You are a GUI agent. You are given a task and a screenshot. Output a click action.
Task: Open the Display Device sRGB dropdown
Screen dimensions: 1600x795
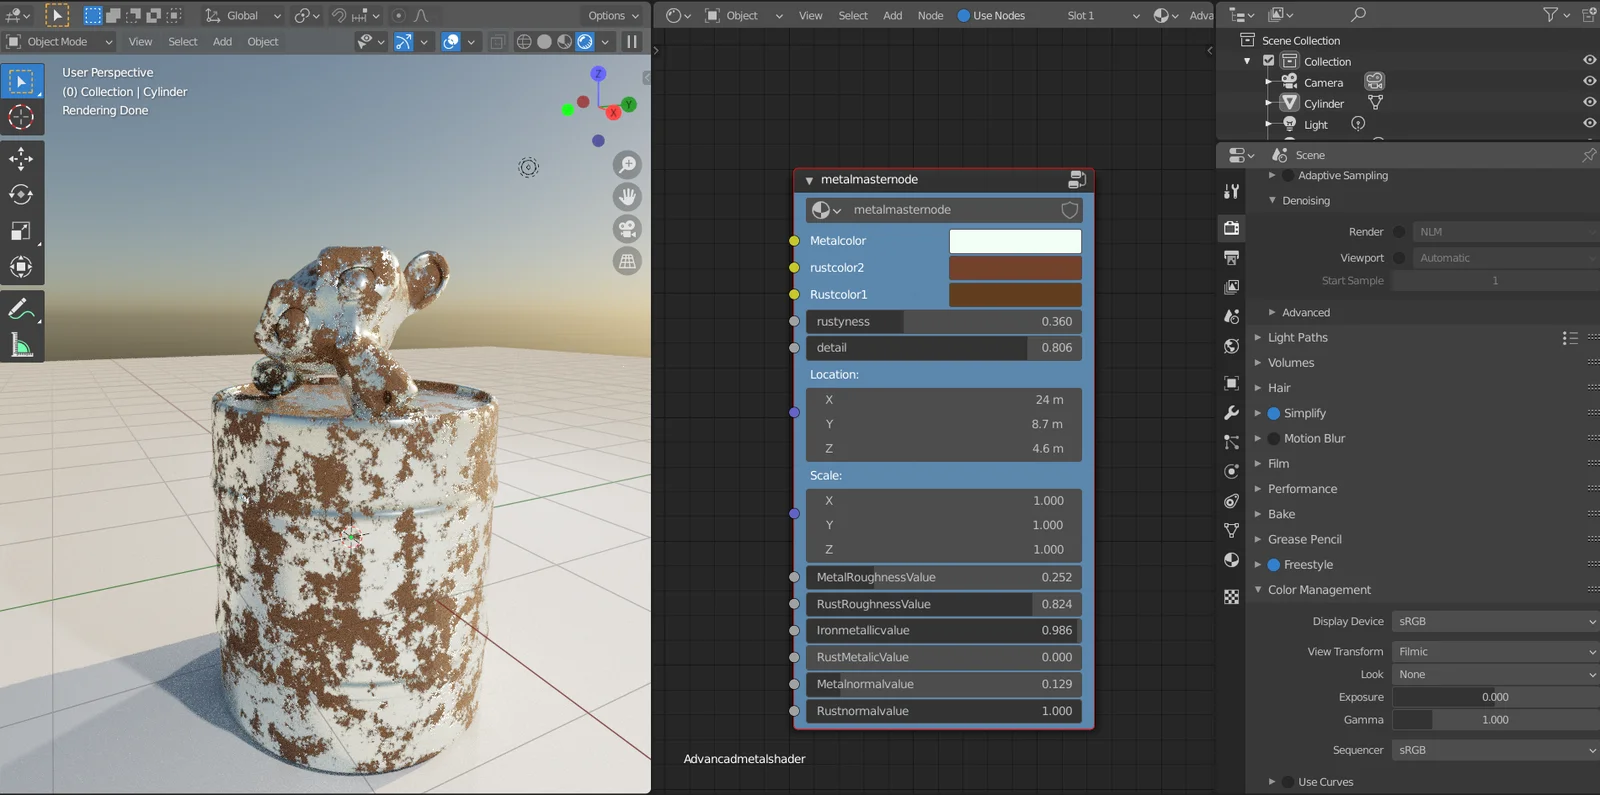pos(1496,621)
